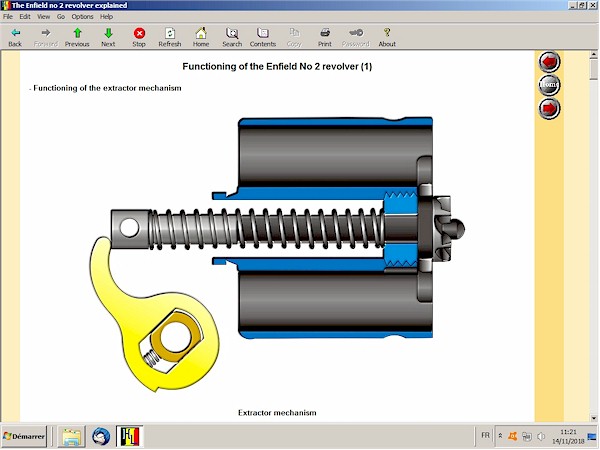Click the orange tray notification icon
The width and height of the screenshot is (600, 450).
click(x=512, y=436)
